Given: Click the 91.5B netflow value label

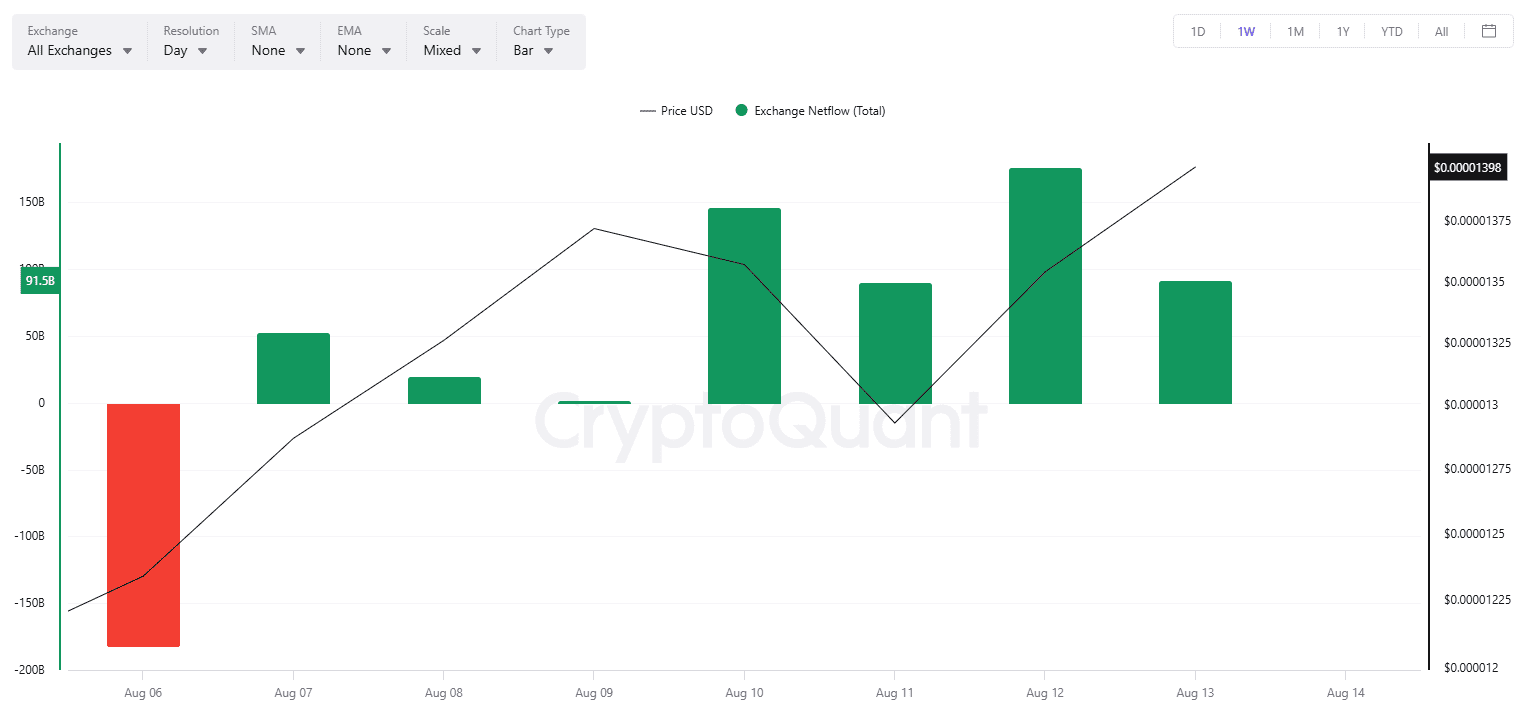Looking at the screenshot, I should (x=40, y=282).
